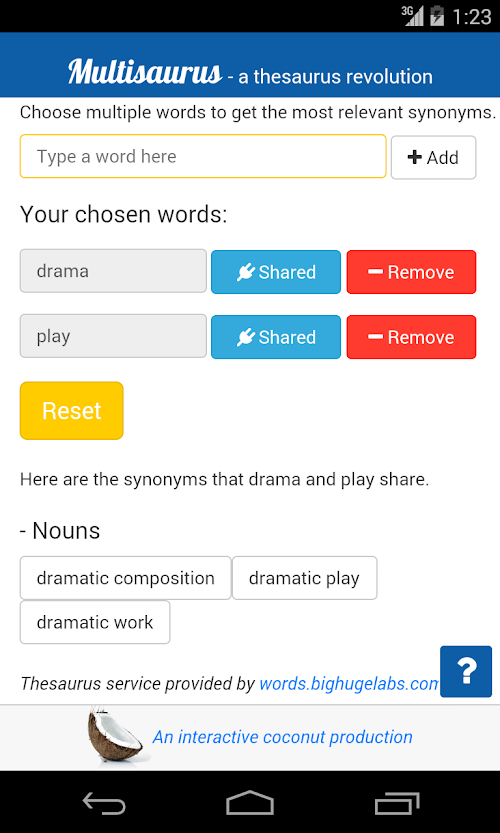Open the words.bighugelabs.com link
The image size is (500, 833).
pyautogui.click(x=350, y=683)
